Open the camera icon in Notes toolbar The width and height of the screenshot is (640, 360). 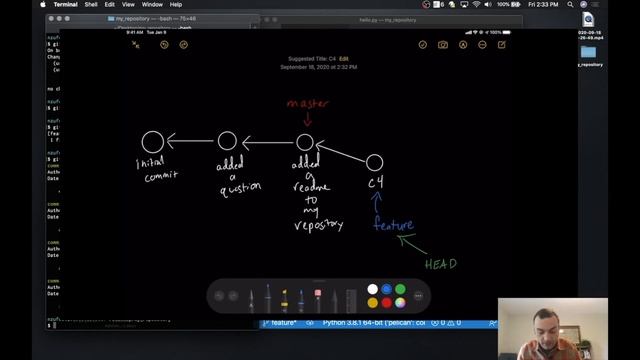click(443, 45)
